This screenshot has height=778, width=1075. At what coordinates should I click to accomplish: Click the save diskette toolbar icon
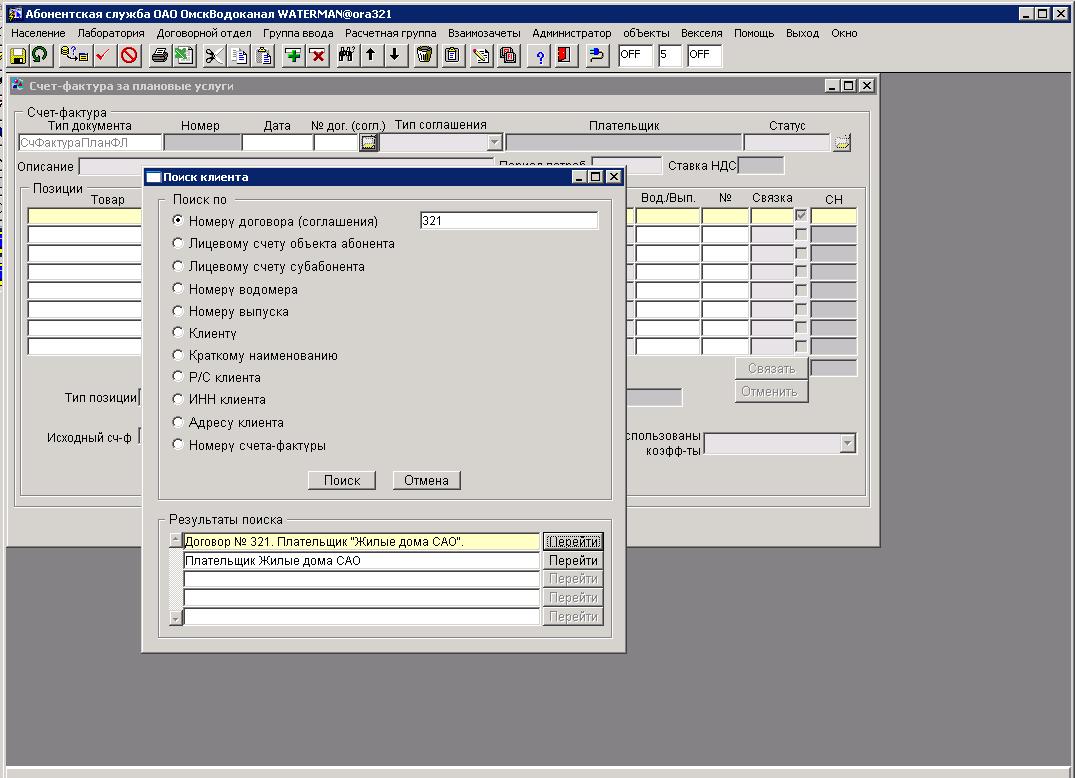[18, 56]
